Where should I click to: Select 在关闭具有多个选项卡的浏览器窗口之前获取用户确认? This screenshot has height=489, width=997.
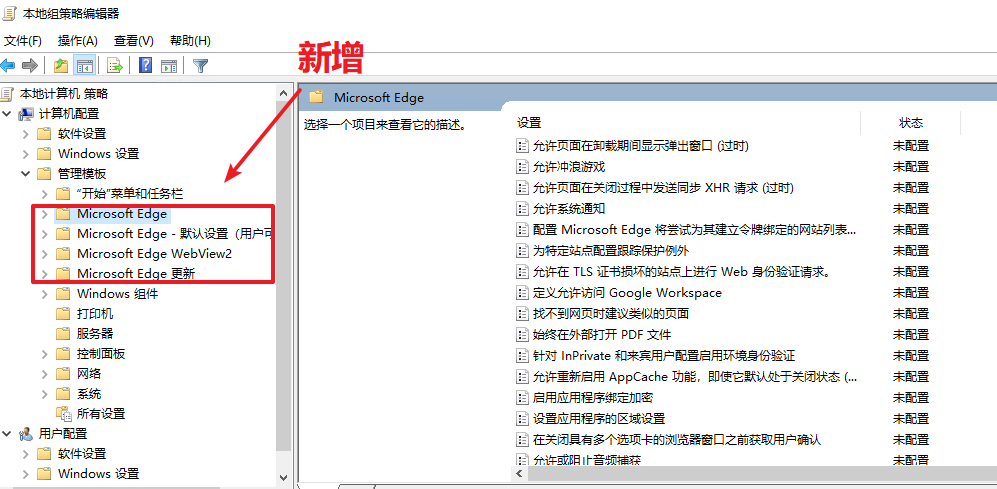[677, 439]
